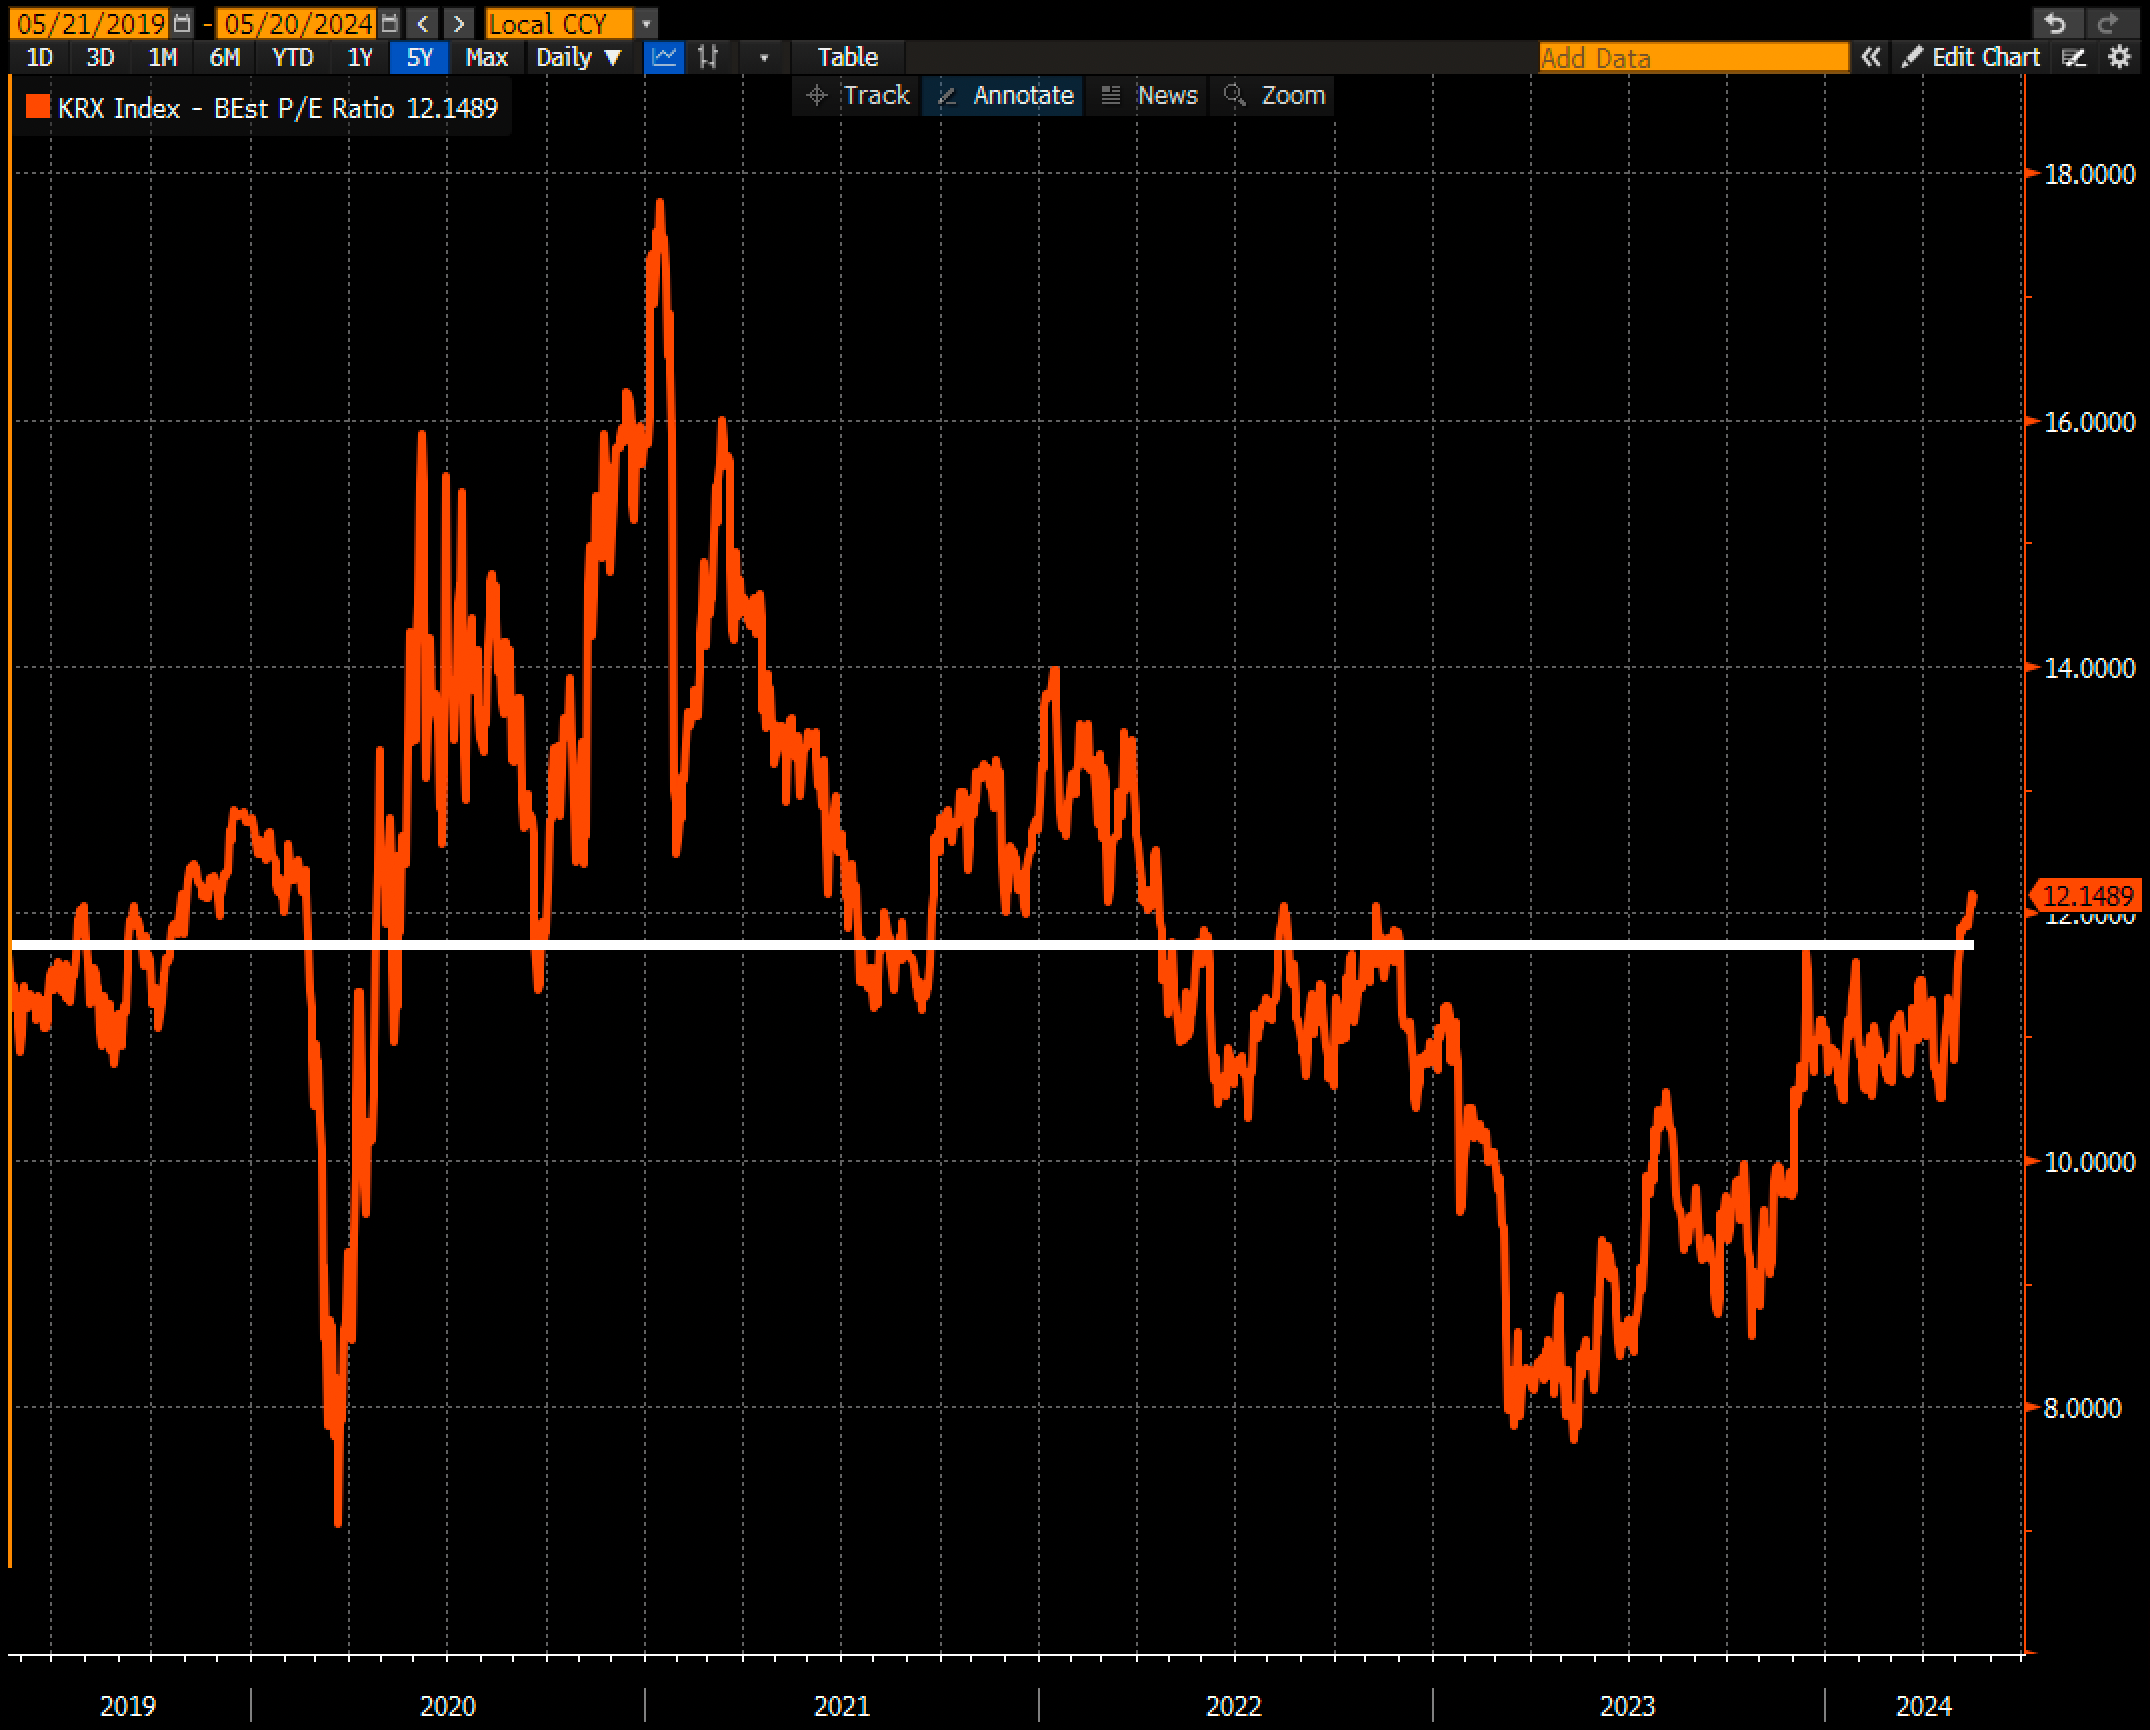The image size is (2150, 1730).
Task: Click the 10.0000 y-axis label
Action: 2090,1162
